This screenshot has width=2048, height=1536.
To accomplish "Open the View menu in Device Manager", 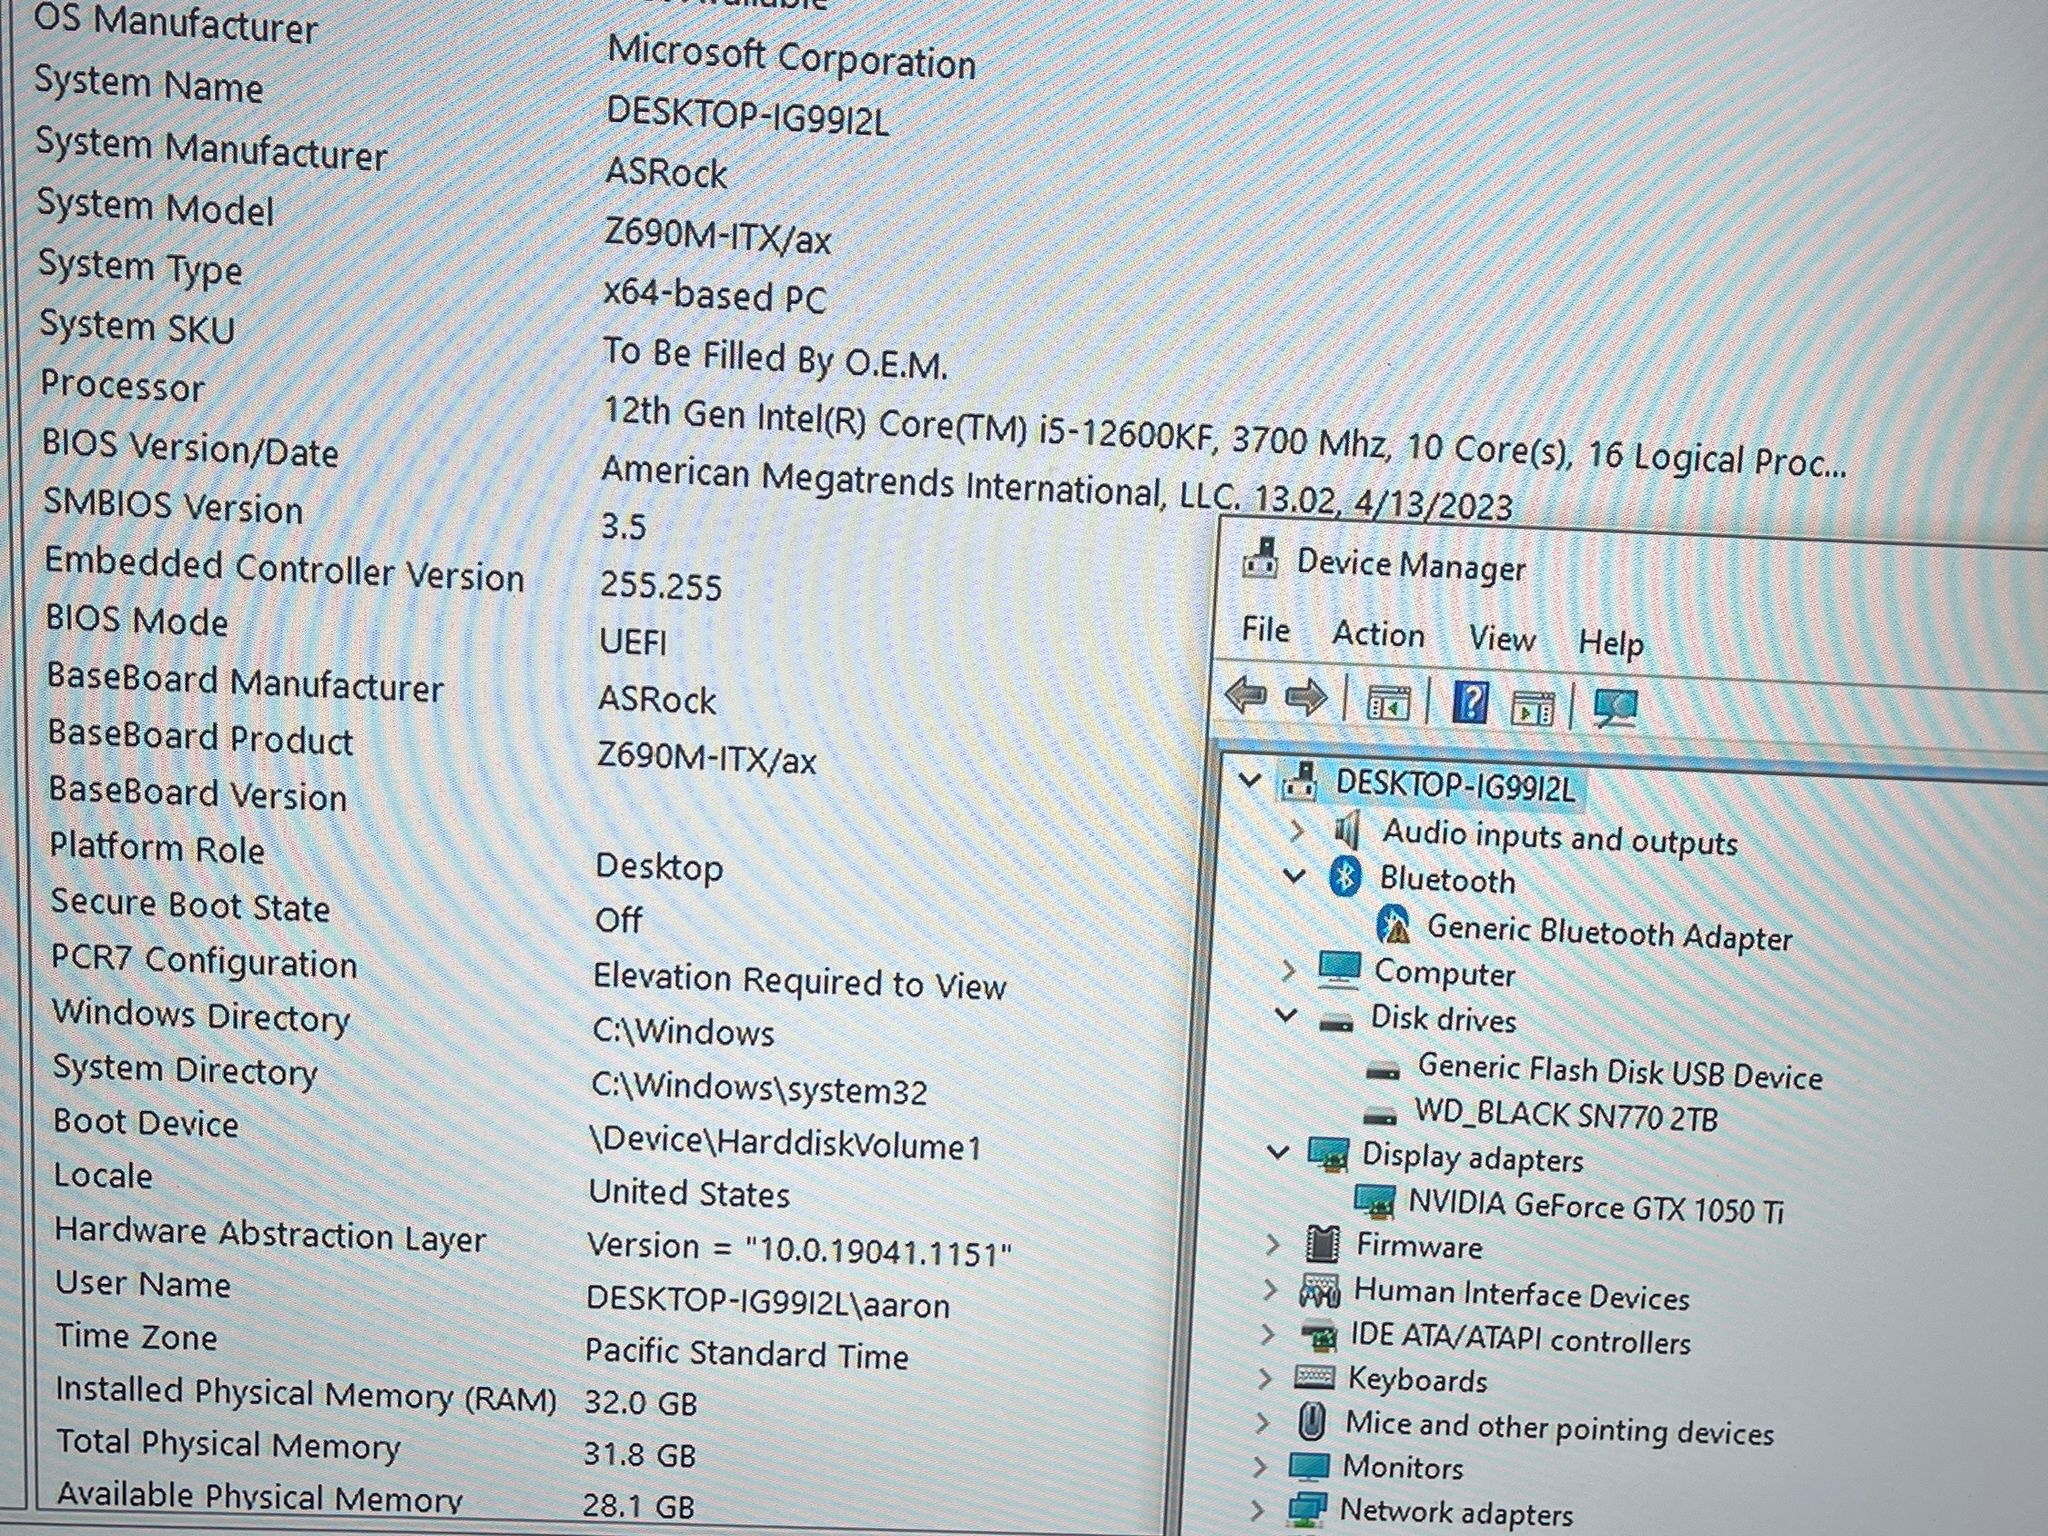I will 1502,638.
